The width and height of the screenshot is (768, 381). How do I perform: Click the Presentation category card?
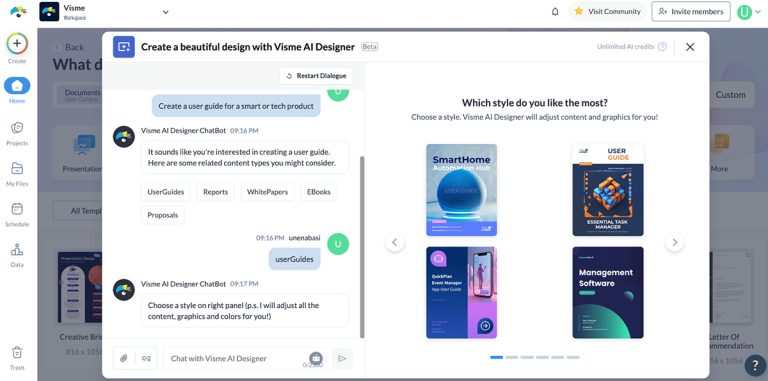pos(78,152)
